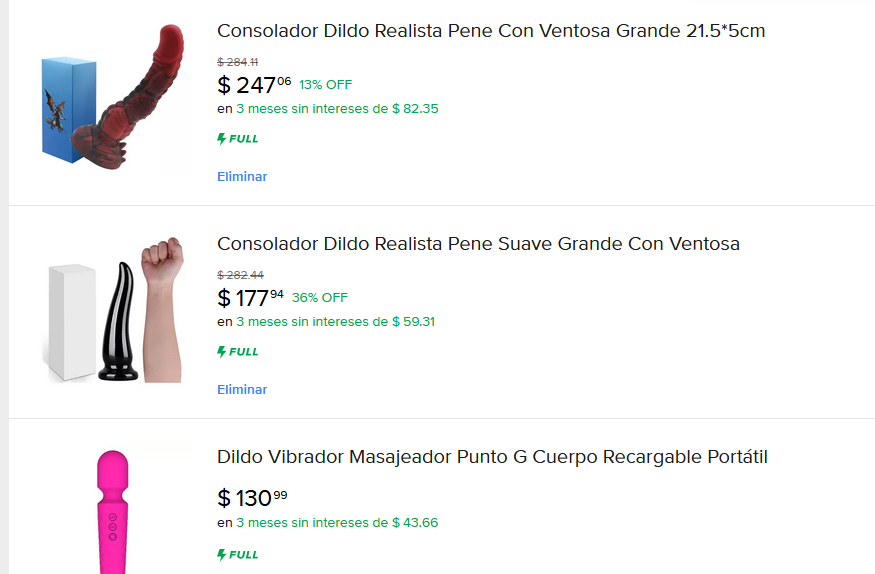Click the FULL badge on the Suave Grande item

238,352
